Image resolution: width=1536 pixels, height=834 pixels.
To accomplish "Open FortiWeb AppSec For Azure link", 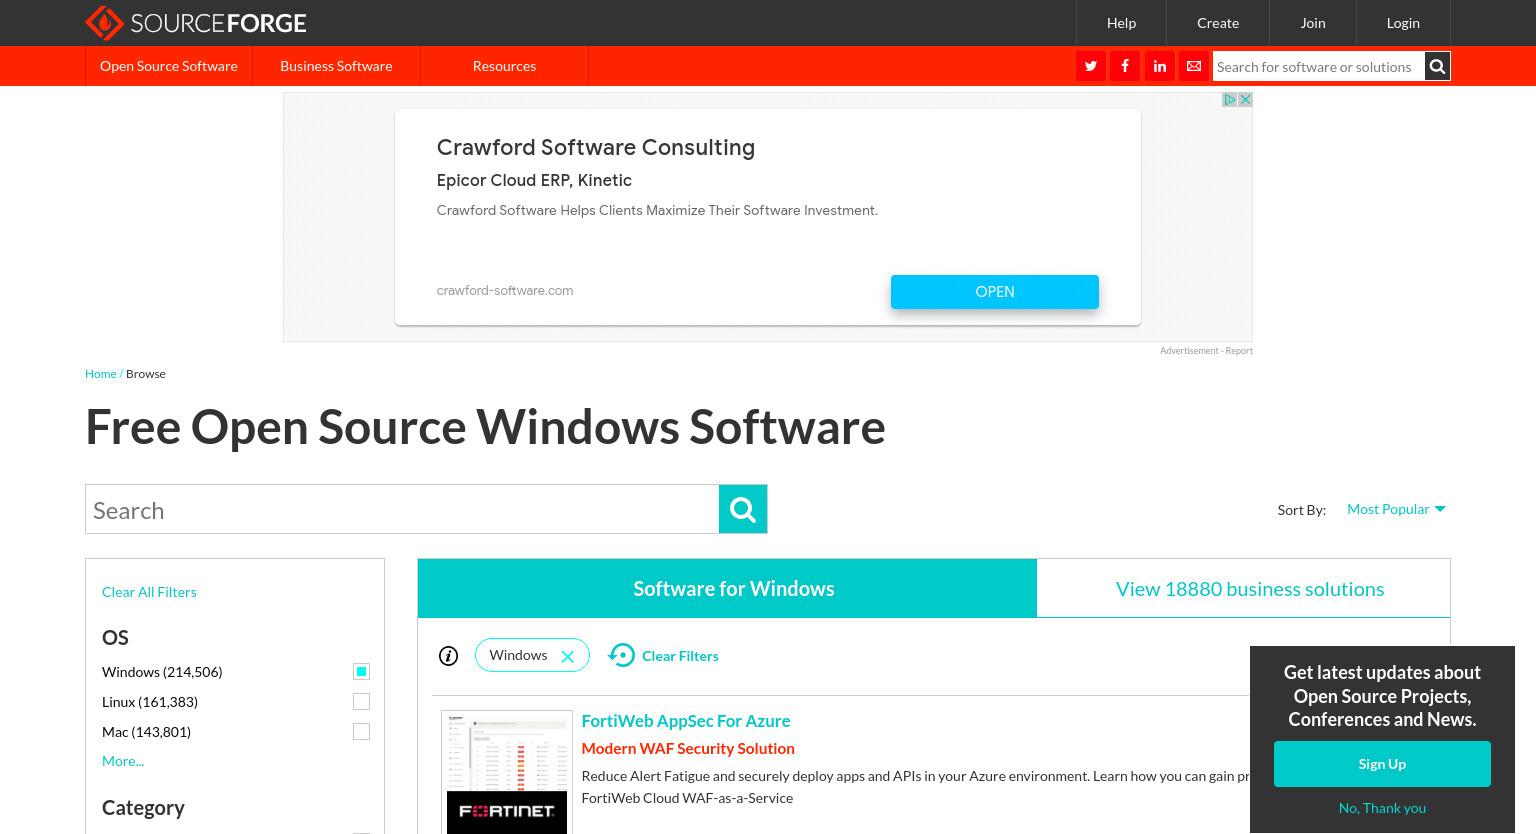I will click(686, 721).
